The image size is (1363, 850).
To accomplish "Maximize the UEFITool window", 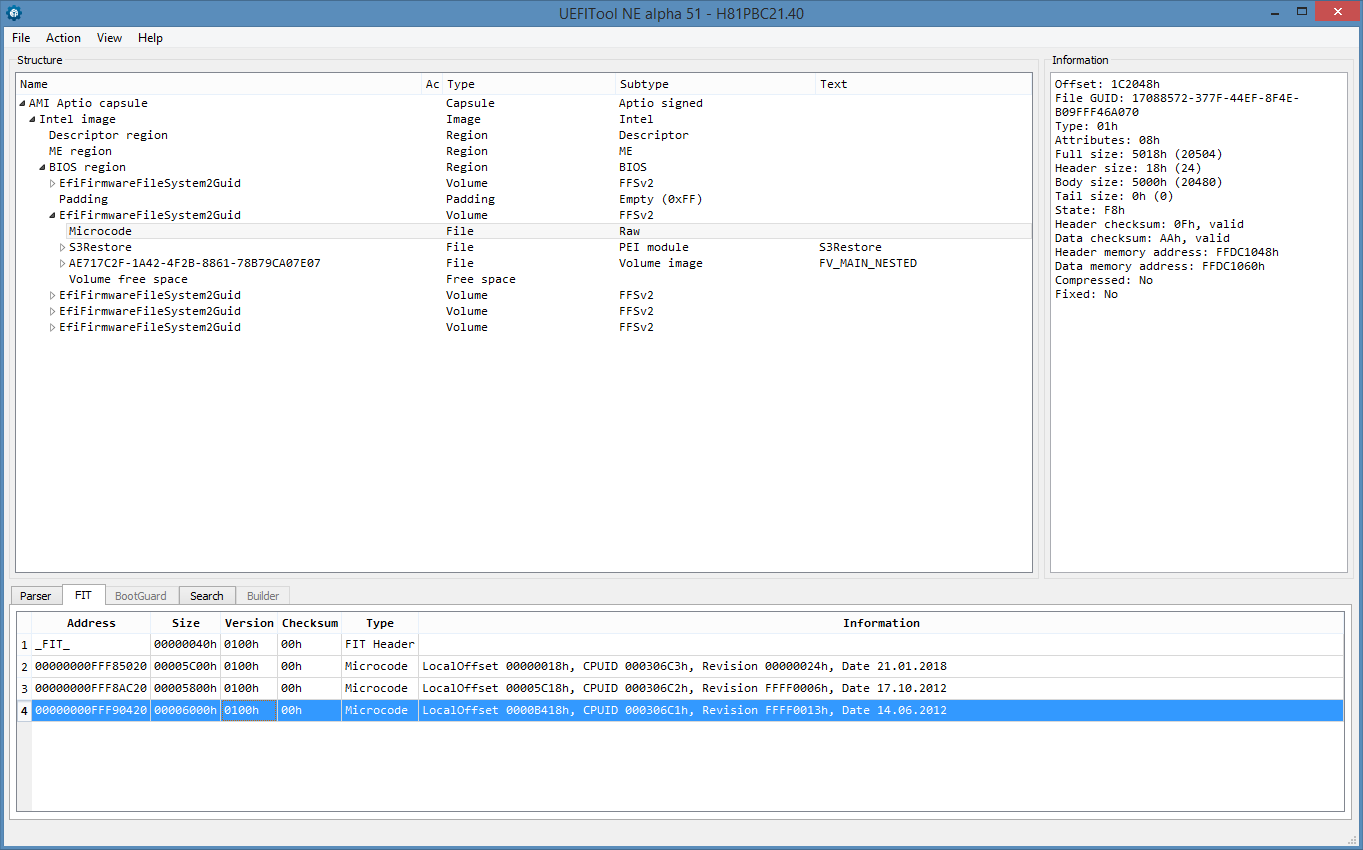I will click(x=1301, y=12).
